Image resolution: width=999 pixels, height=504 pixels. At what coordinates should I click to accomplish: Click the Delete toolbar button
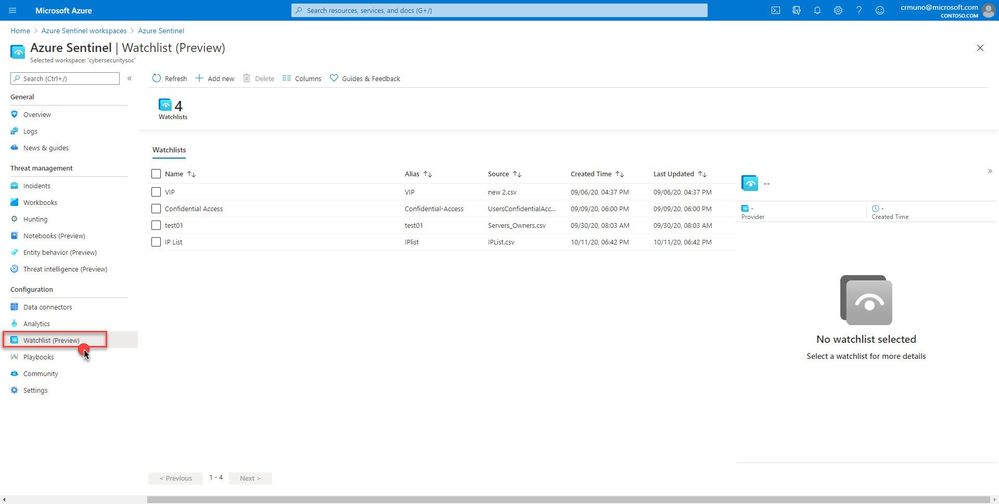pos(259,78)
